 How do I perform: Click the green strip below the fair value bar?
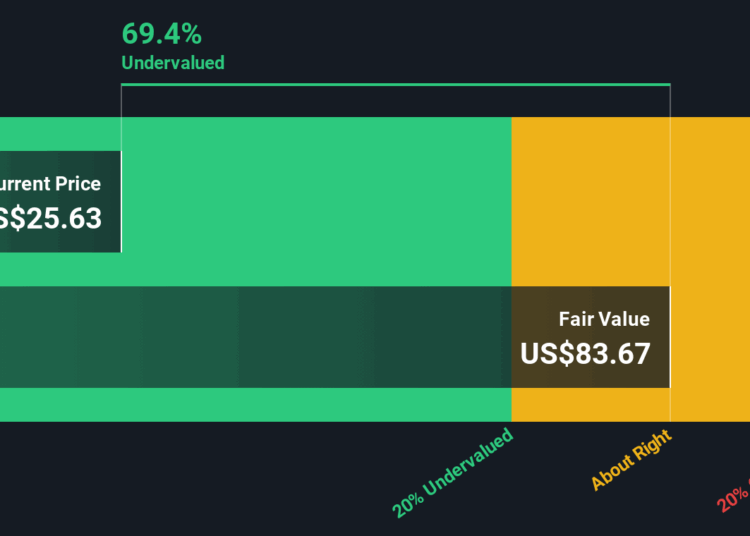(x=255, y=405)
